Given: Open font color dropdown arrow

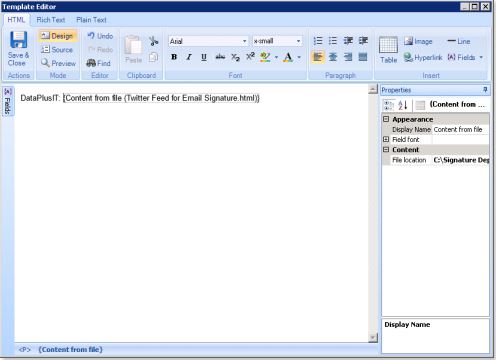Looking at the screenshot, I should 299,57.
